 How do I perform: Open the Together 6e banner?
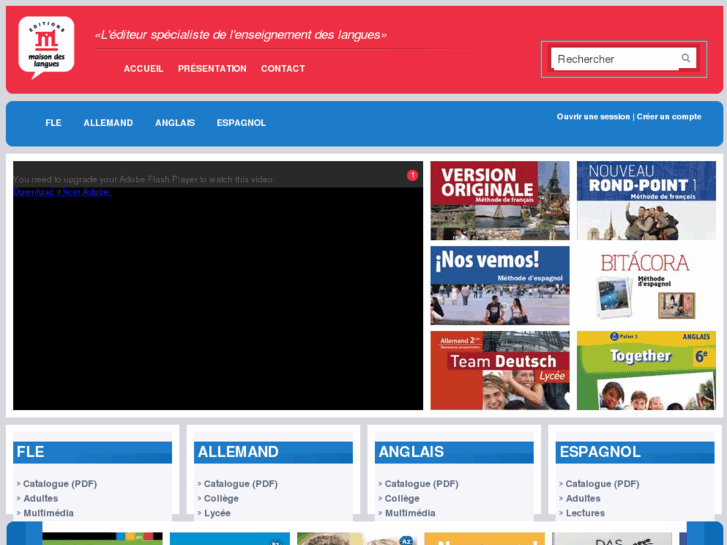pyautogui.click(x=646, y=370)
